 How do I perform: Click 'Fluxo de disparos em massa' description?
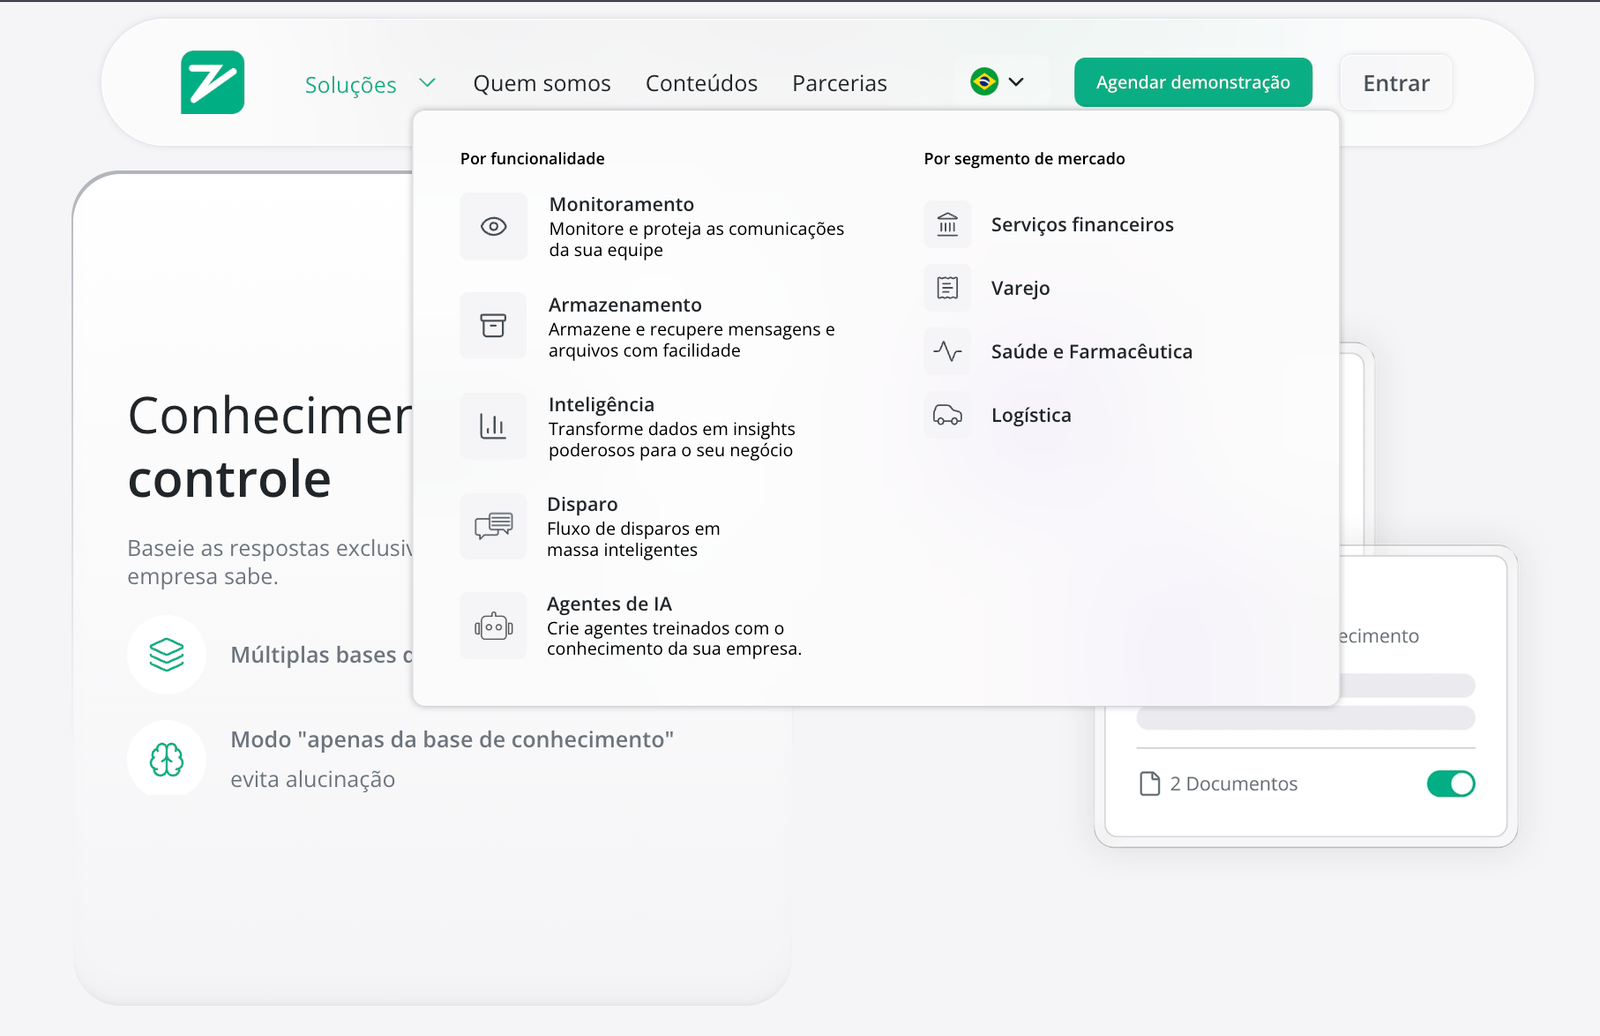tap(633, 539)
